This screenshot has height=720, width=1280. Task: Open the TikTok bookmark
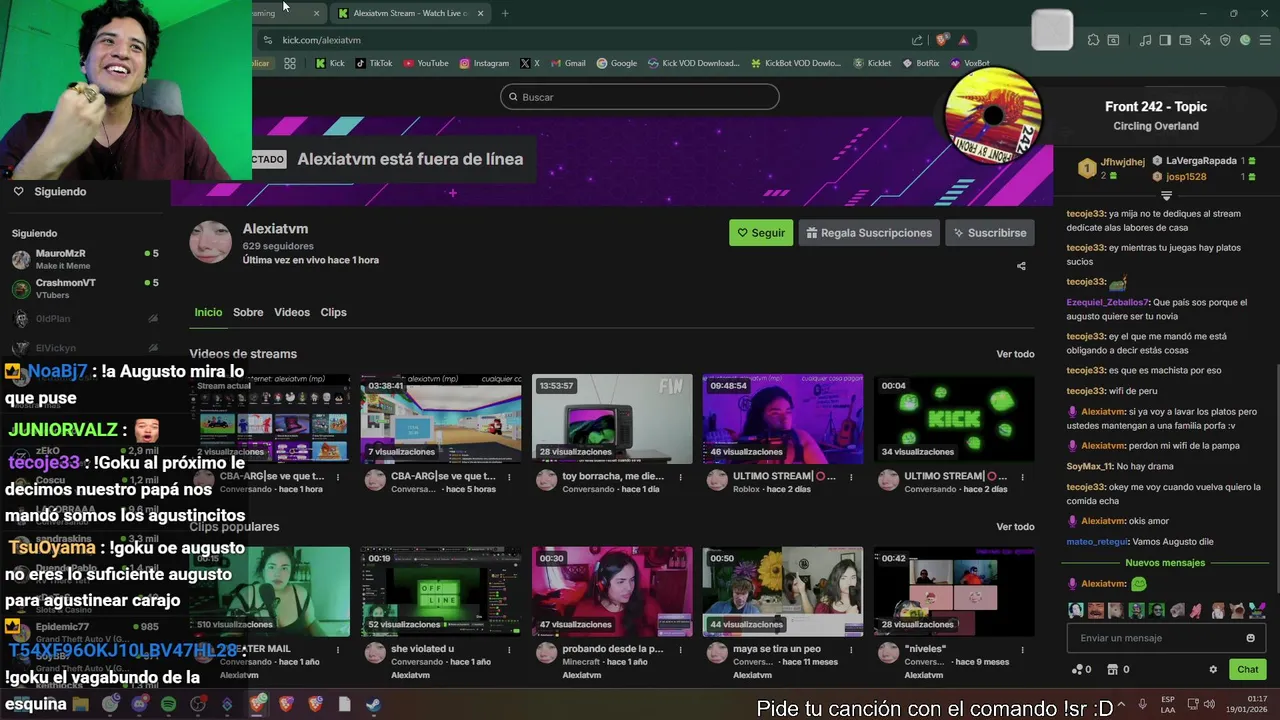(374, 63)
